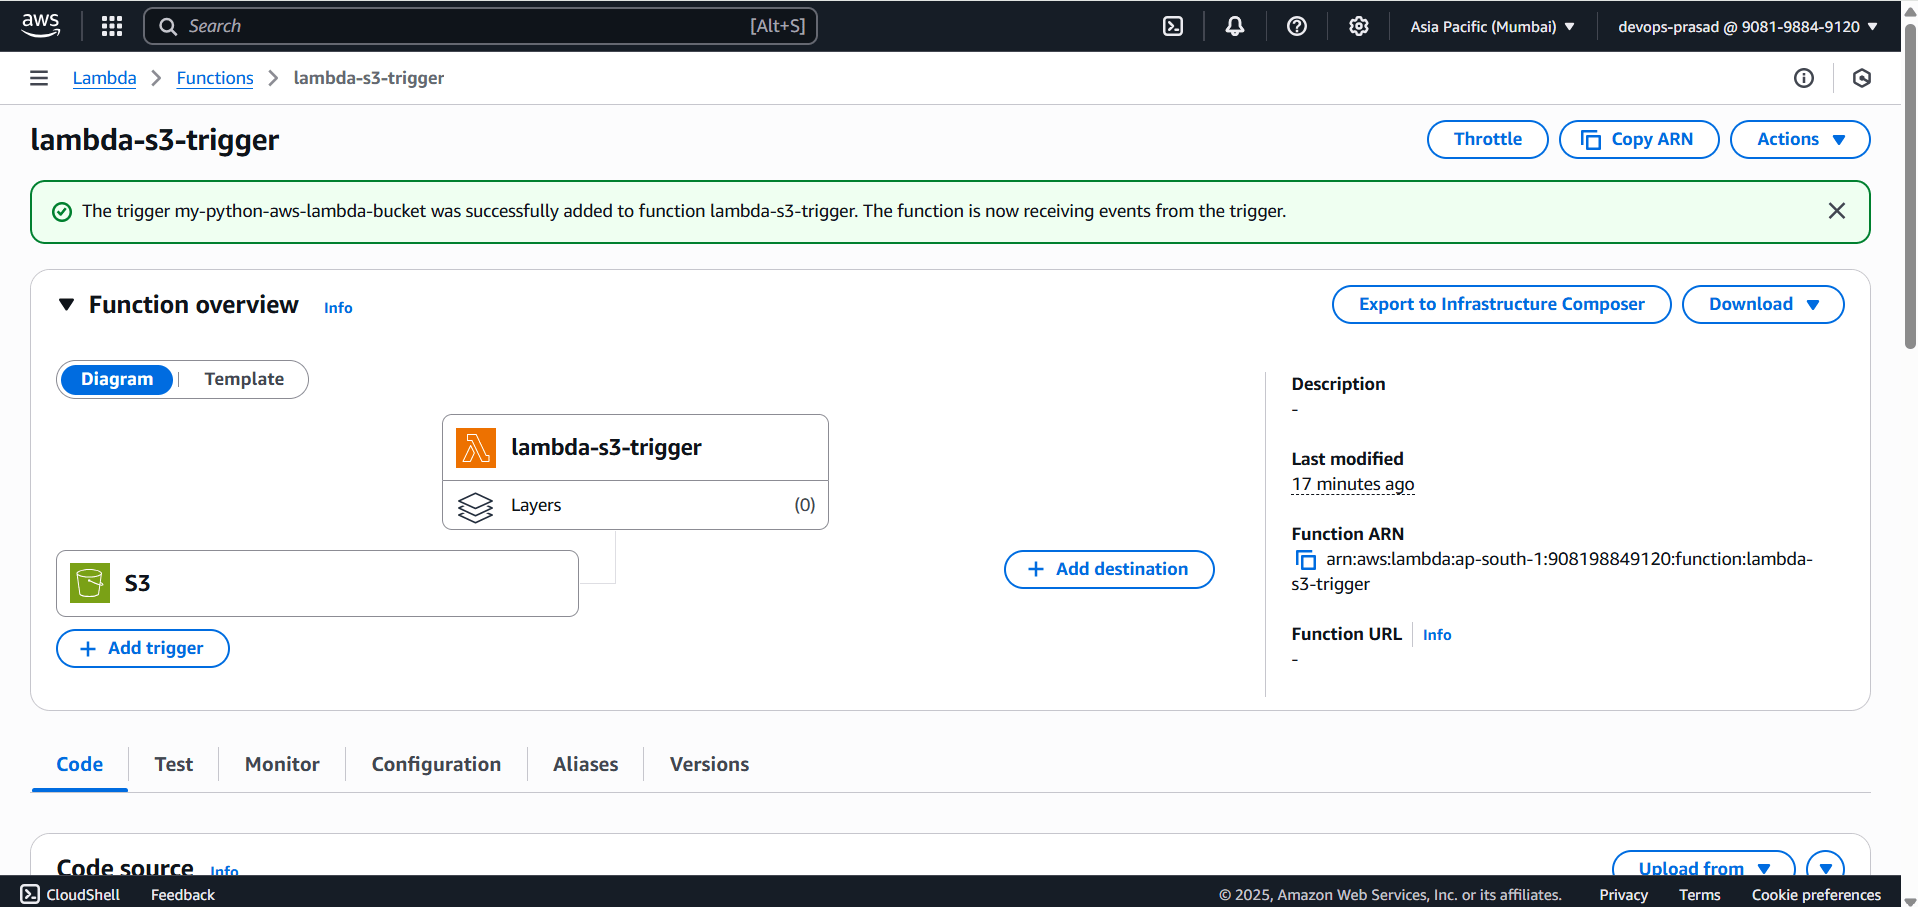1918x907 pixels.
Task: Open Export to Infrastructure Composer
Action: coord(1500,304)
